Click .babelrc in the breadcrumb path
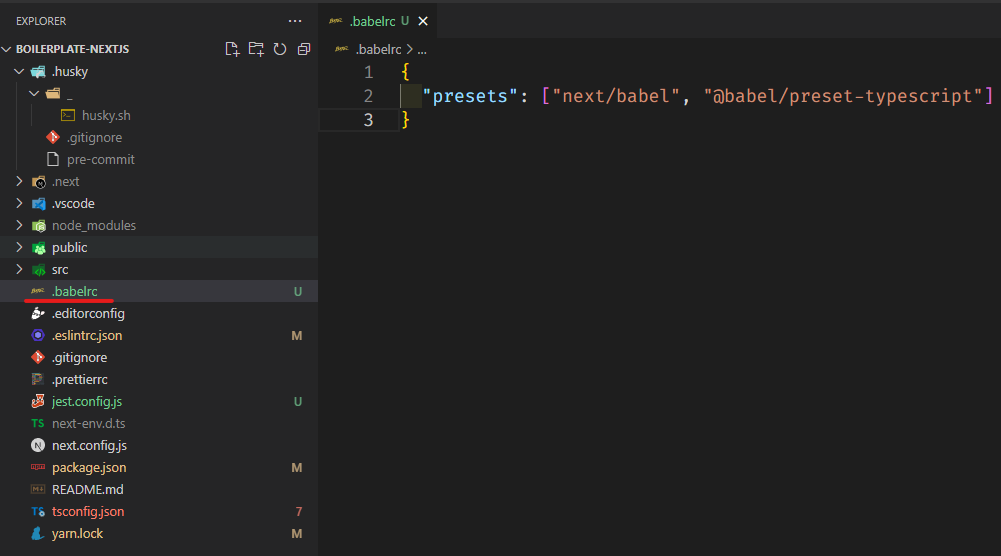Screen dimensions: 1001x556 click(x=379, y=48)
